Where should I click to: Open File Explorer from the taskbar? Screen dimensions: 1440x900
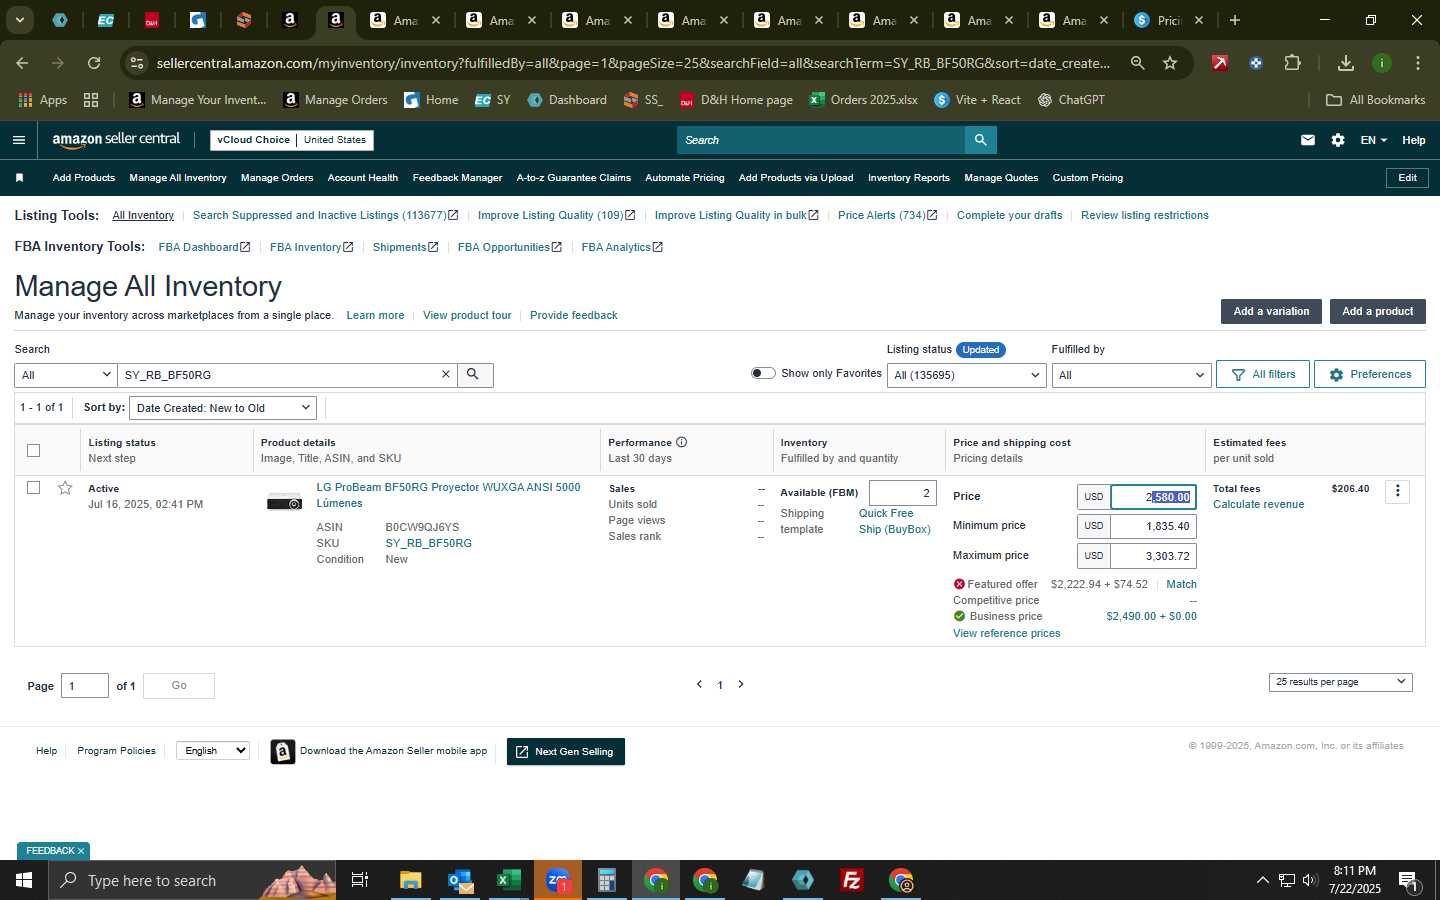pyautogui.click(x=410, y=880)
